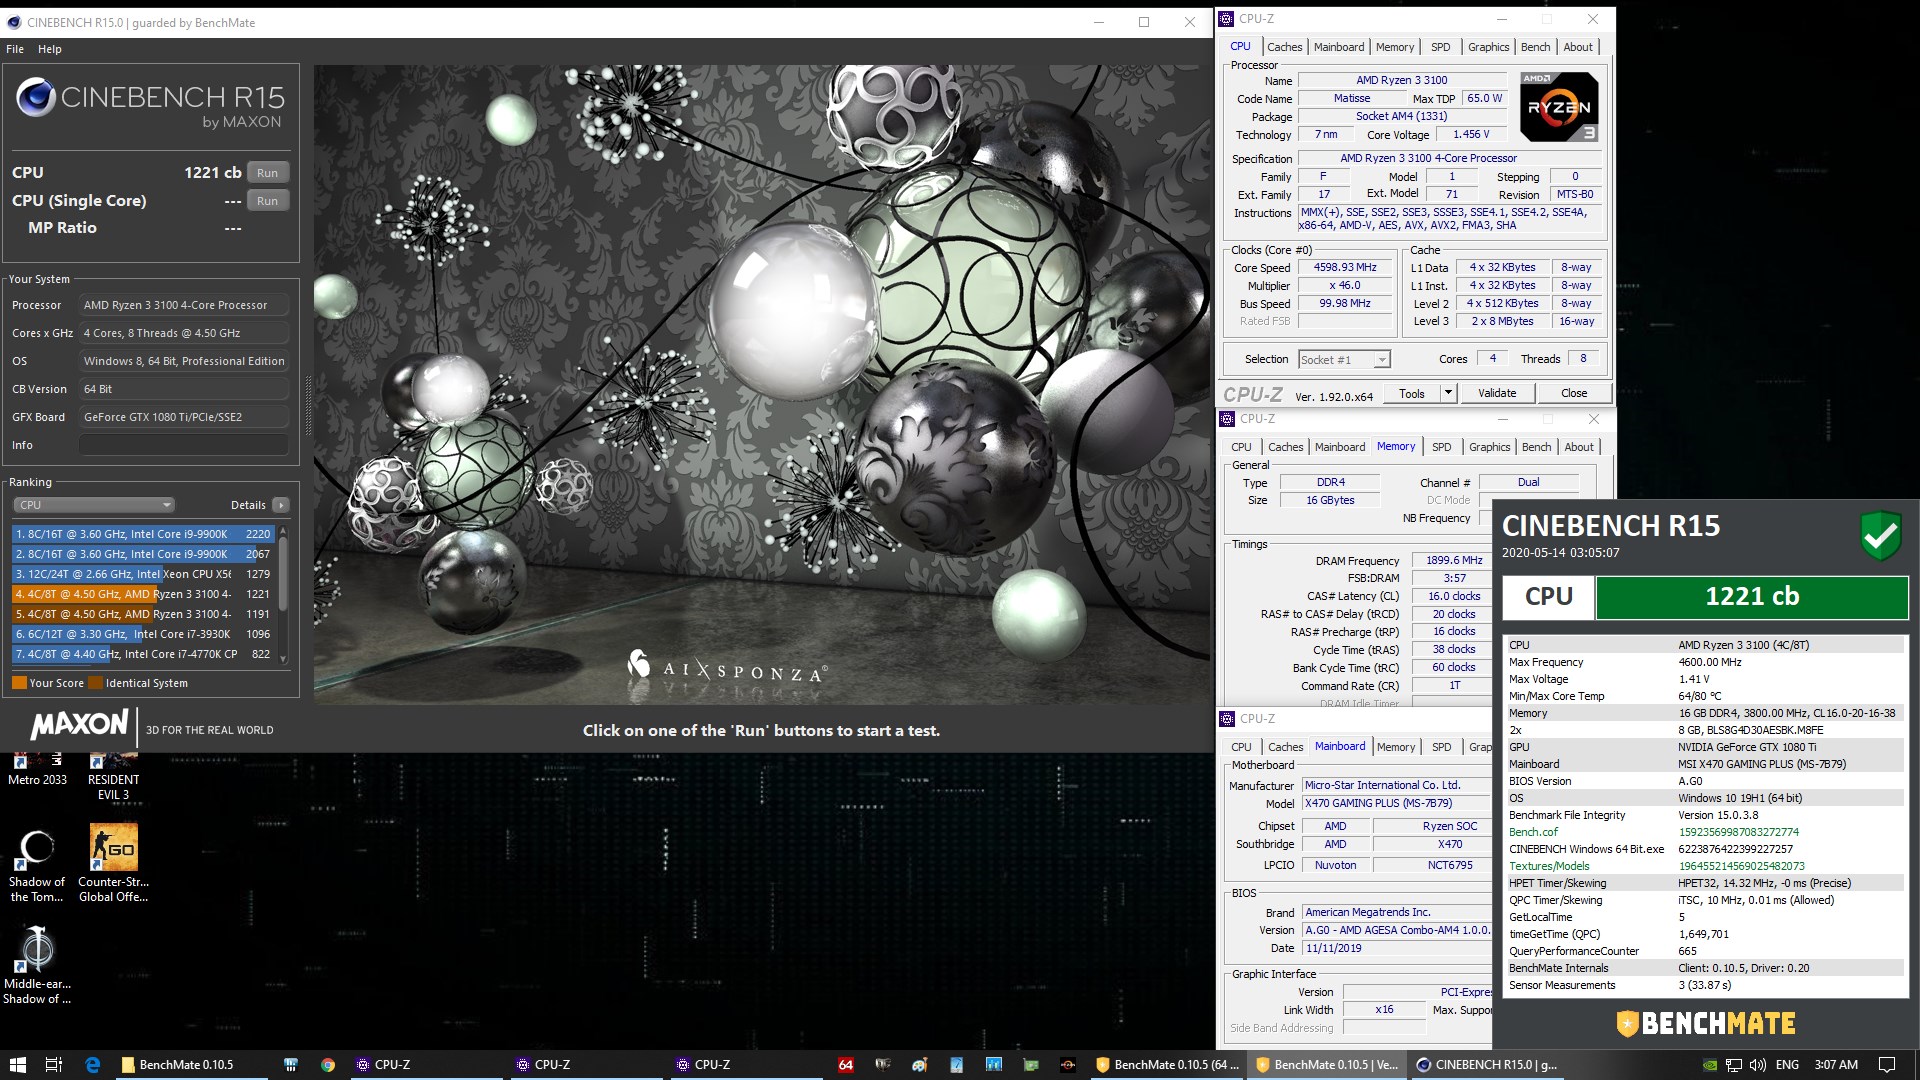Image resolution: width=1920 pixels, height=1080 pixels.
Task: Switch to the BenchMate 0.10.5 (64 taskbar window
Action: click(1167, 1065)
